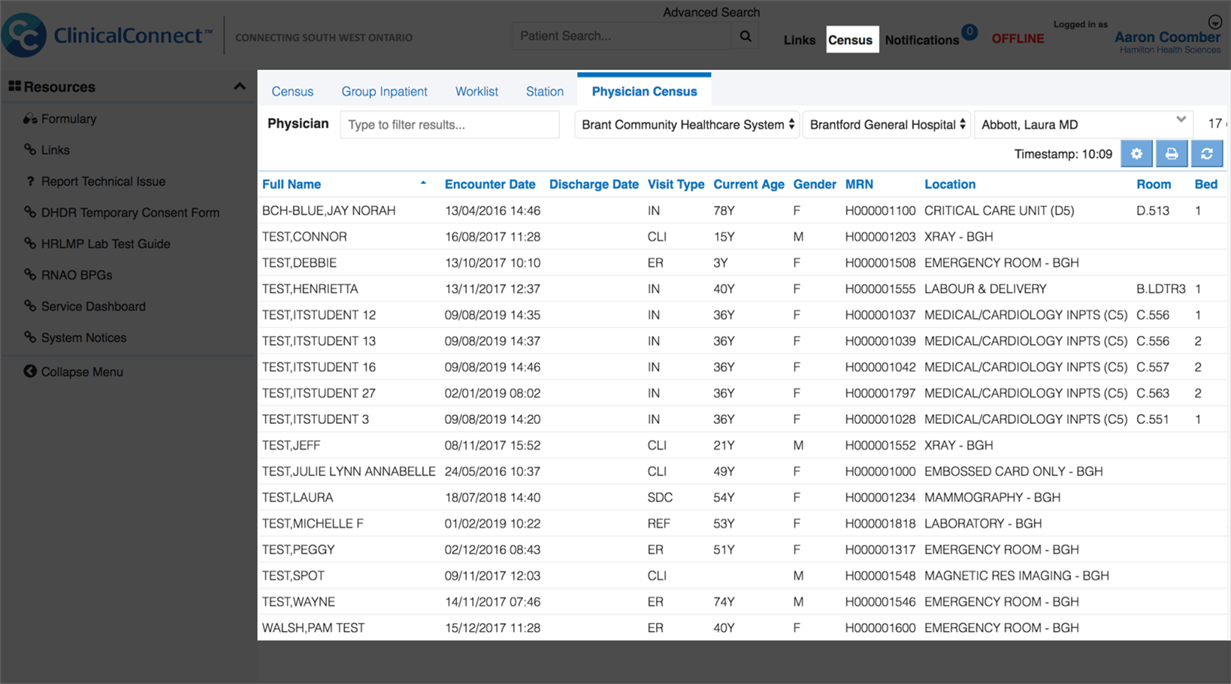Sort by the Room column header
This screenshot has height=684, width=1231.
[1154, 185]
